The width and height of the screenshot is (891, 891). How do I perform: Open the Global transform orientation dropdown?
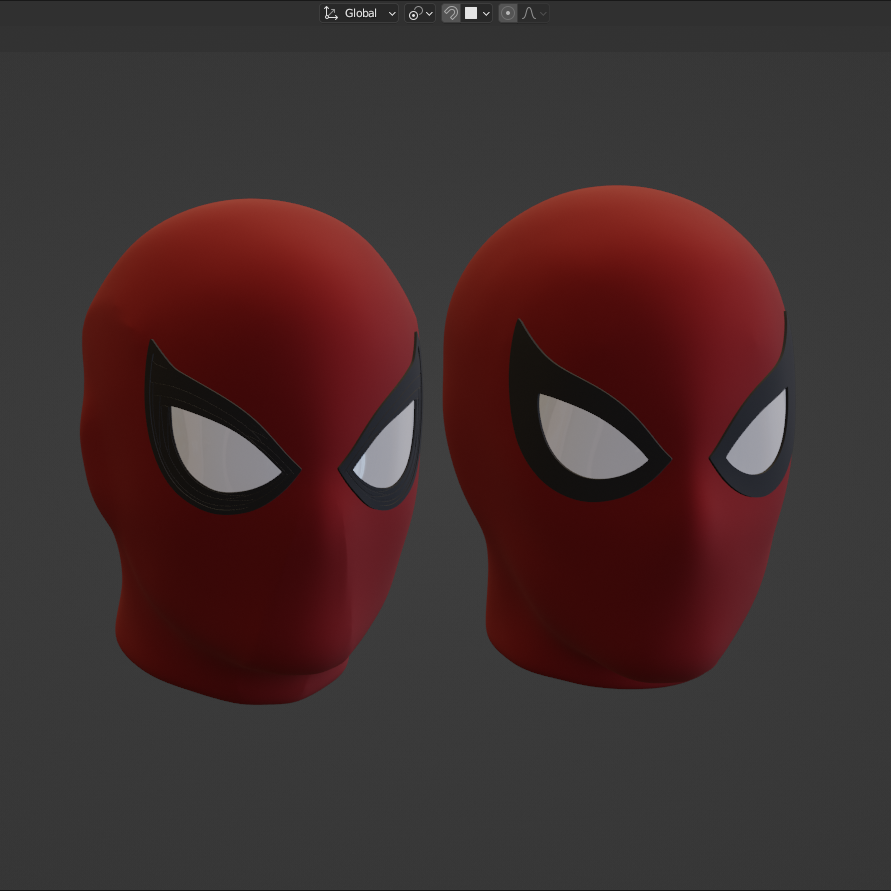(x=359, y=13)
